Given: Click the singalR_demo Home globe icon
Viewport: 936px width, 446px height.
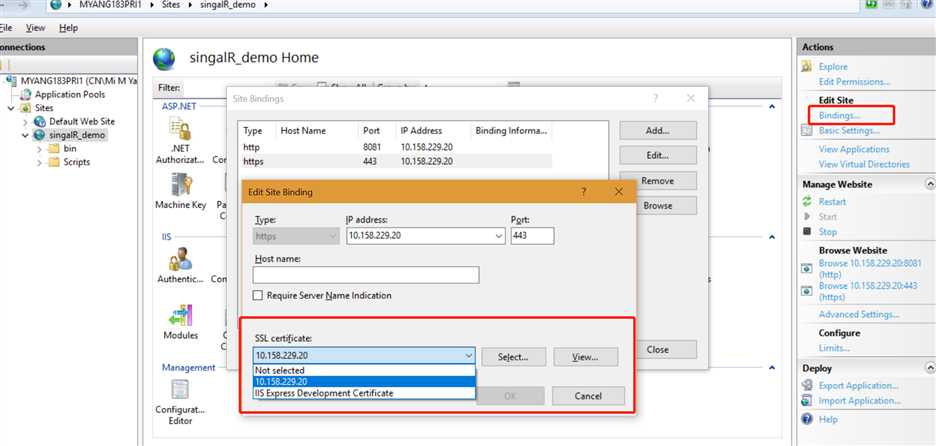Looking at the screenshot, I should [x=164, y=59].
